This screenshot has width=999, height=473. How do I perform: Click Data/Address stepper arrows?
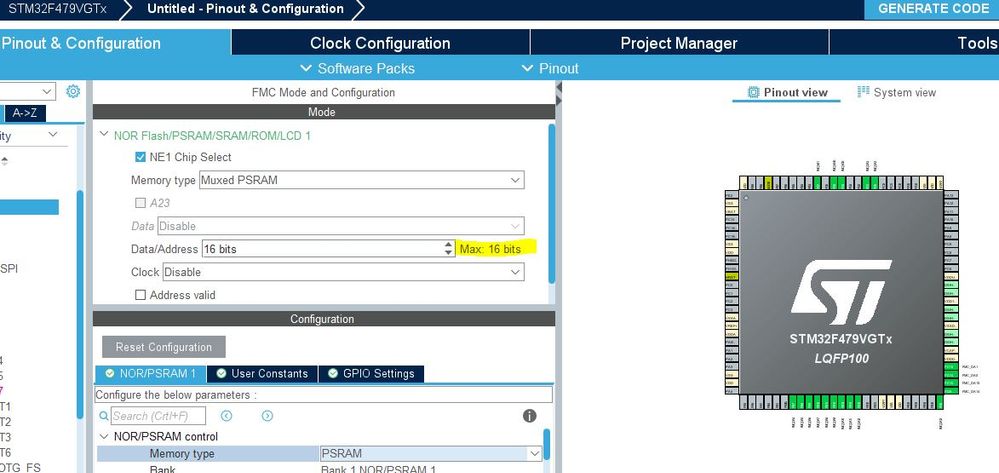pyautogui.click(x=449, y=249)
